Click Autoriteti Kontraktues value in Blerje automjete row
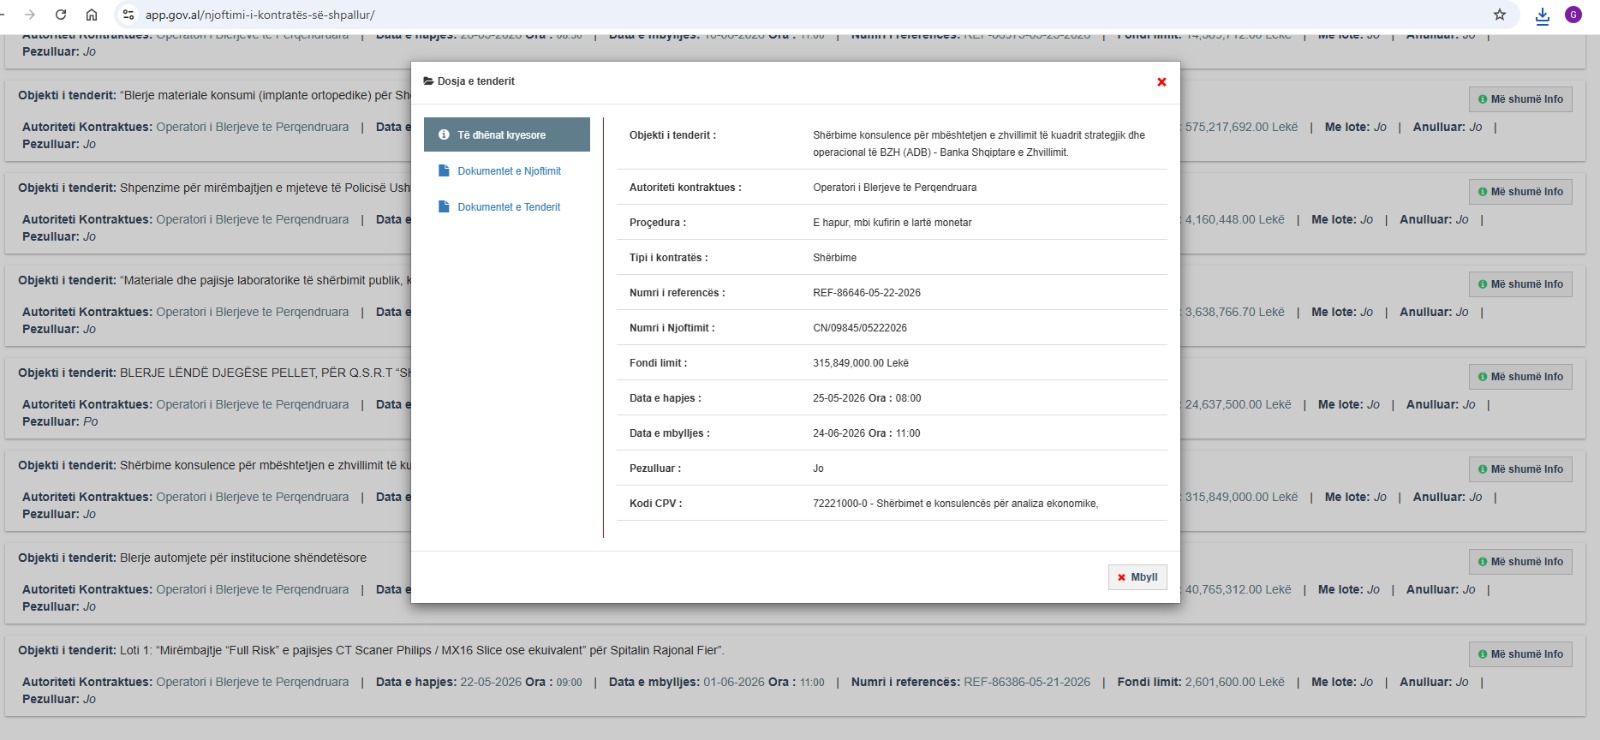The height and width of the screenshot is (740, 1600). click(x=252, y=590)
